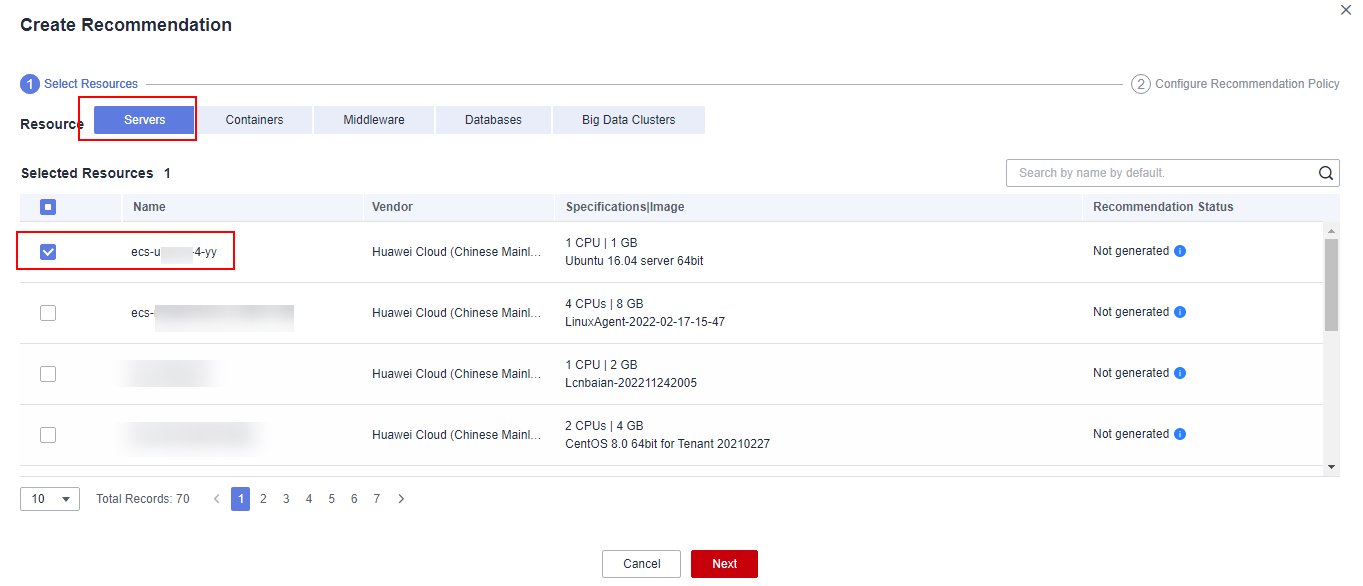Click the Cancel button

tap(641, 564)
